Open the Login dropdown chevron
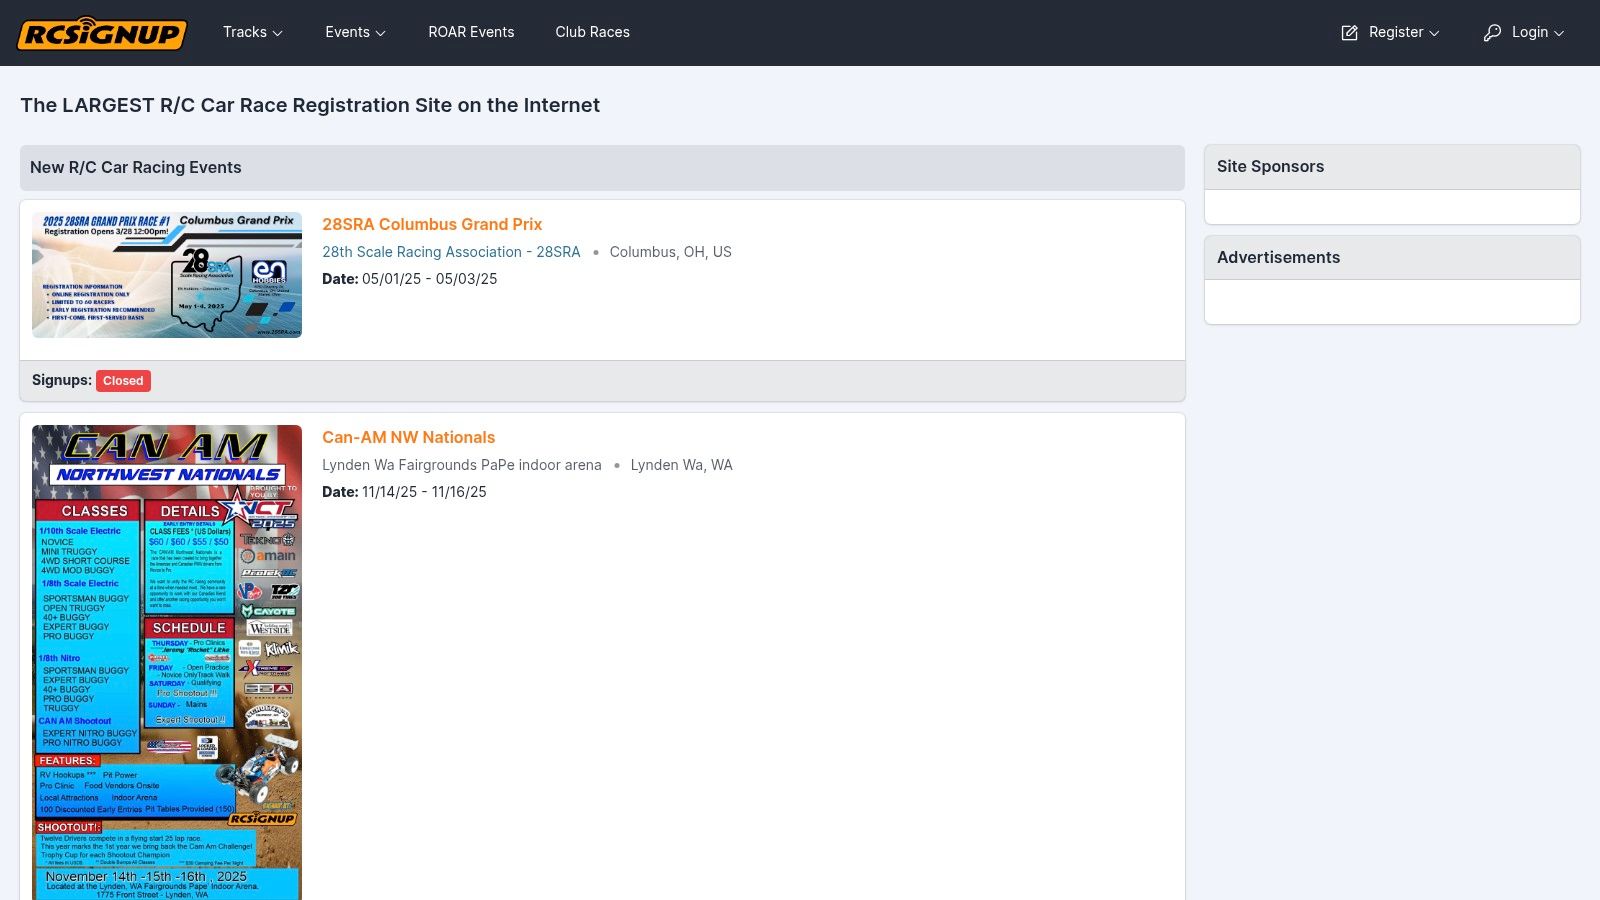 click(x=1559, y=33)
